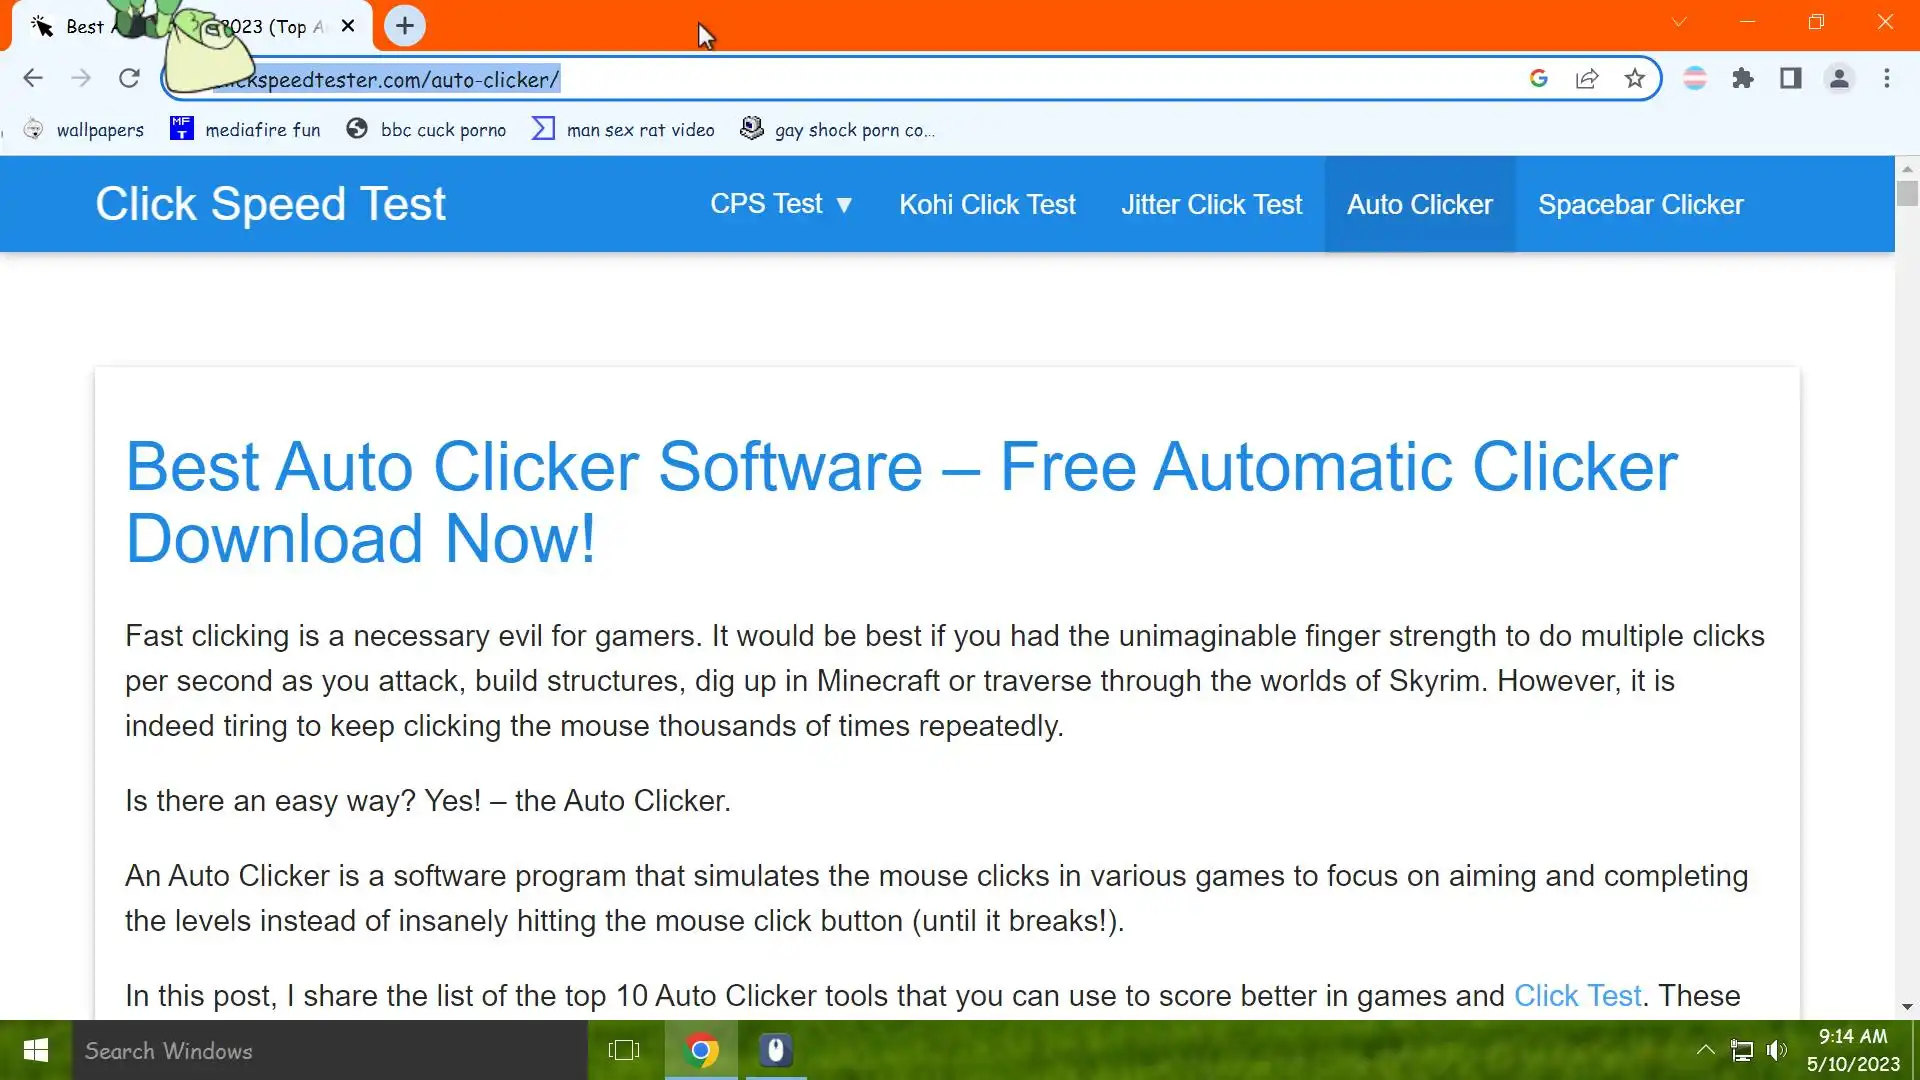
Task: Open the Extensions puzzle piece icon
Action: point(1743,78)
